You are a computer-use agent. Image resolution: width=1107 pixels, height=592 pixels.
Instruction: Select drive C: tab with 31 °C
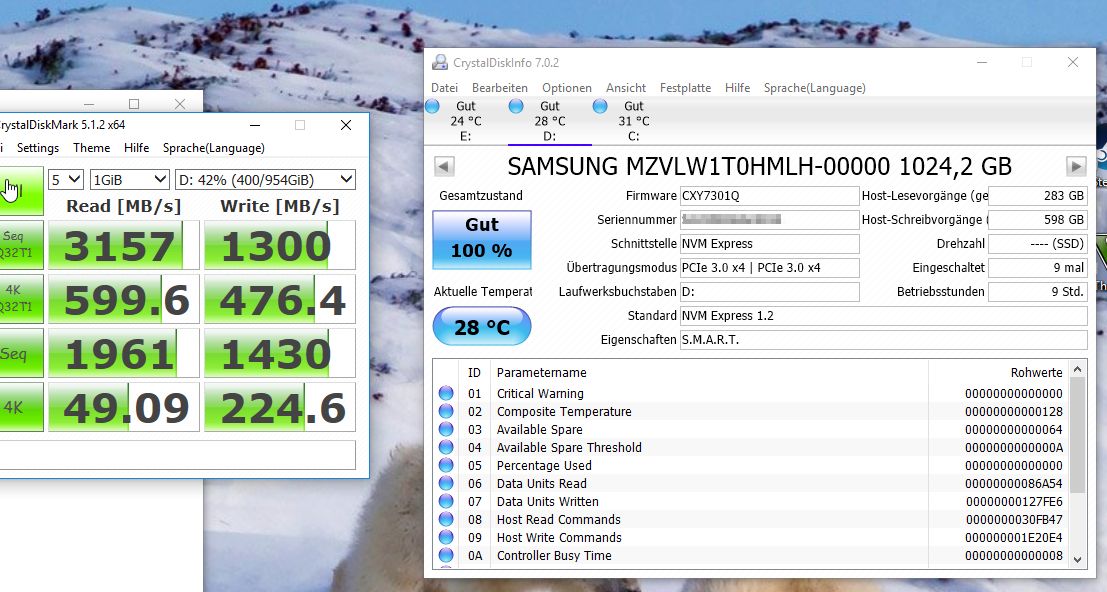point(633,121)
